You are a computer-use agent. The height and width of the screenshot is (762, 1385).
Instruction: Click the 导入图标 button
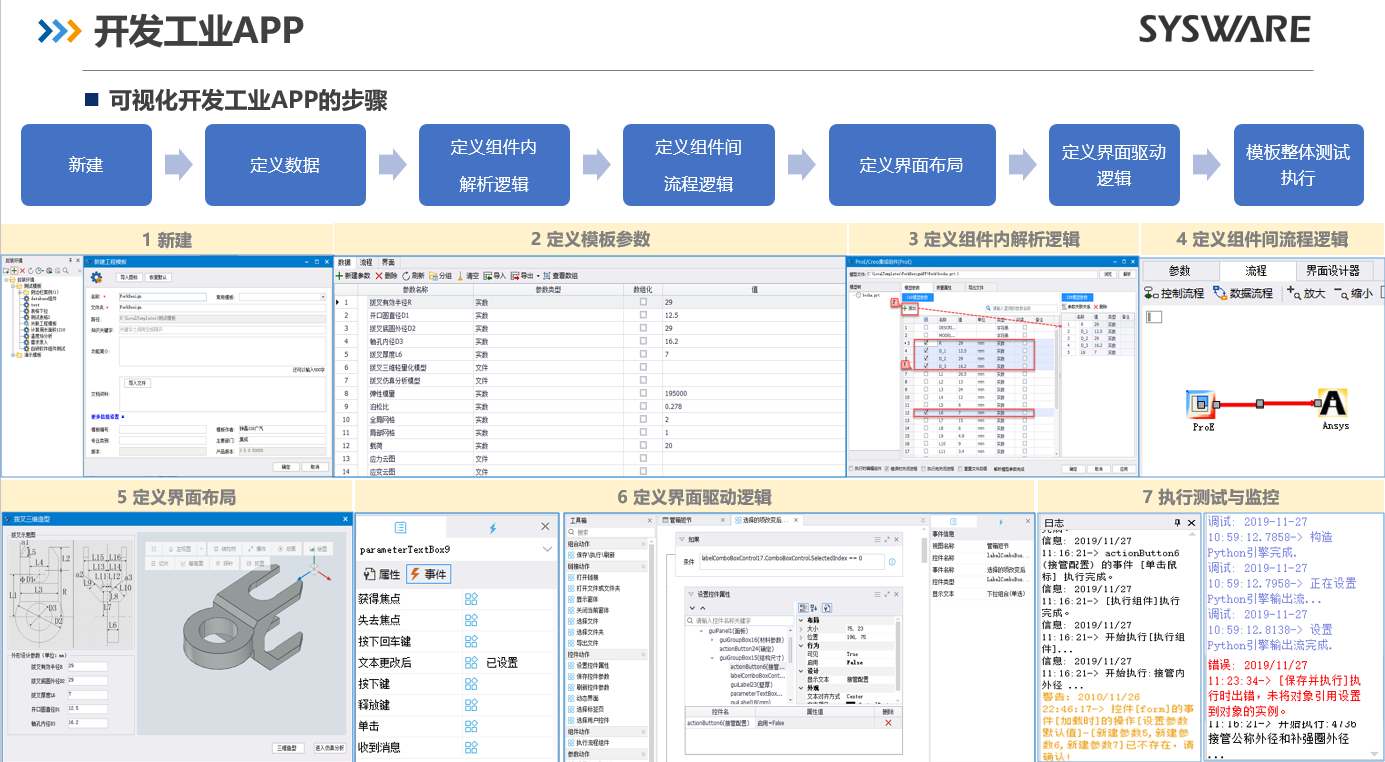point(129,277)
